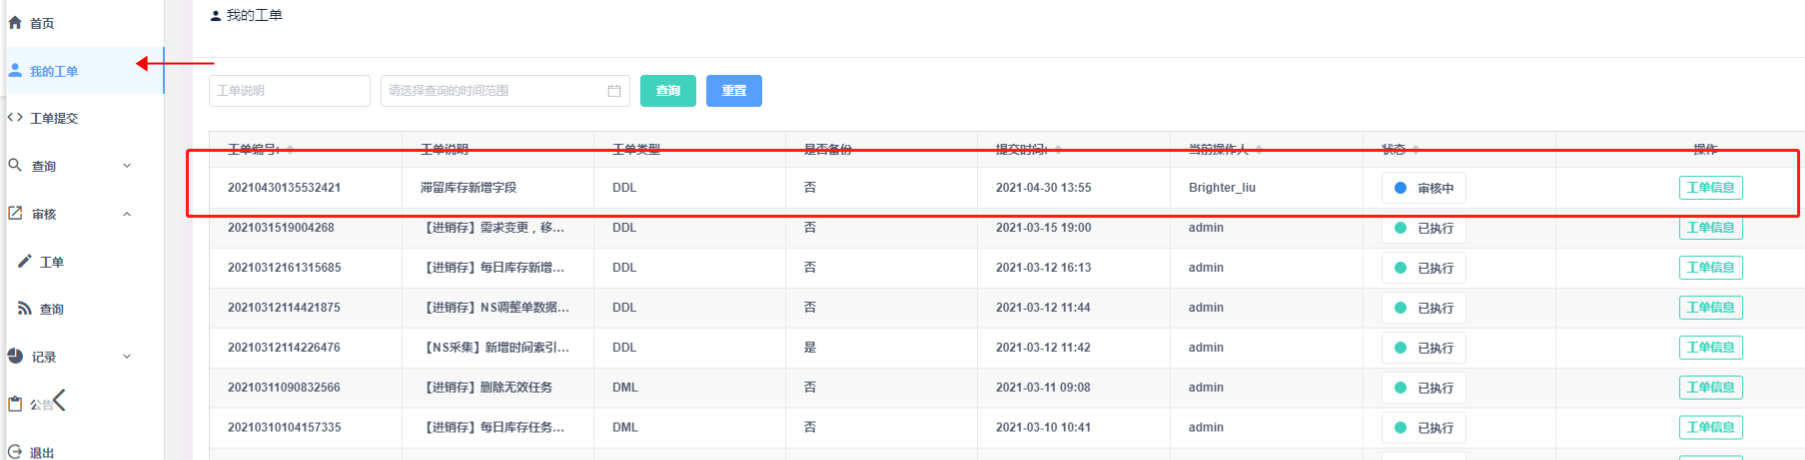Click submit time 2021-04-30 13:55
This screenshot has width=1805, height=460.
(1043, 188)
